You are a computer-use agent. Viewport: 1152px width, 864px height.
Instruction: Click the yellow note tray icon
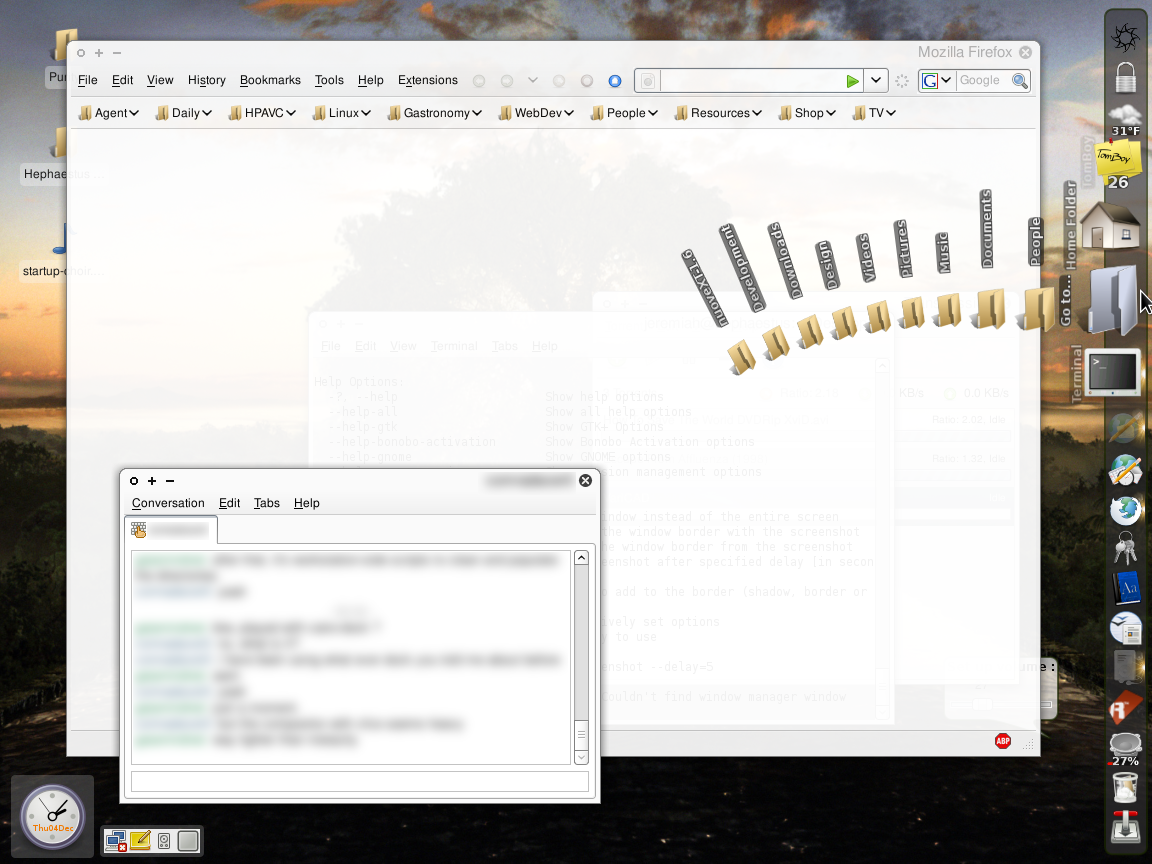click(140, 841)
